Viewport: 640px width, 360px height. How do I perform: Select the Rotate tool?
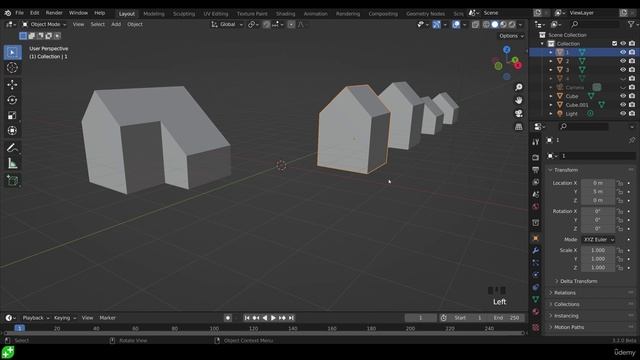[x=12, y=100]
